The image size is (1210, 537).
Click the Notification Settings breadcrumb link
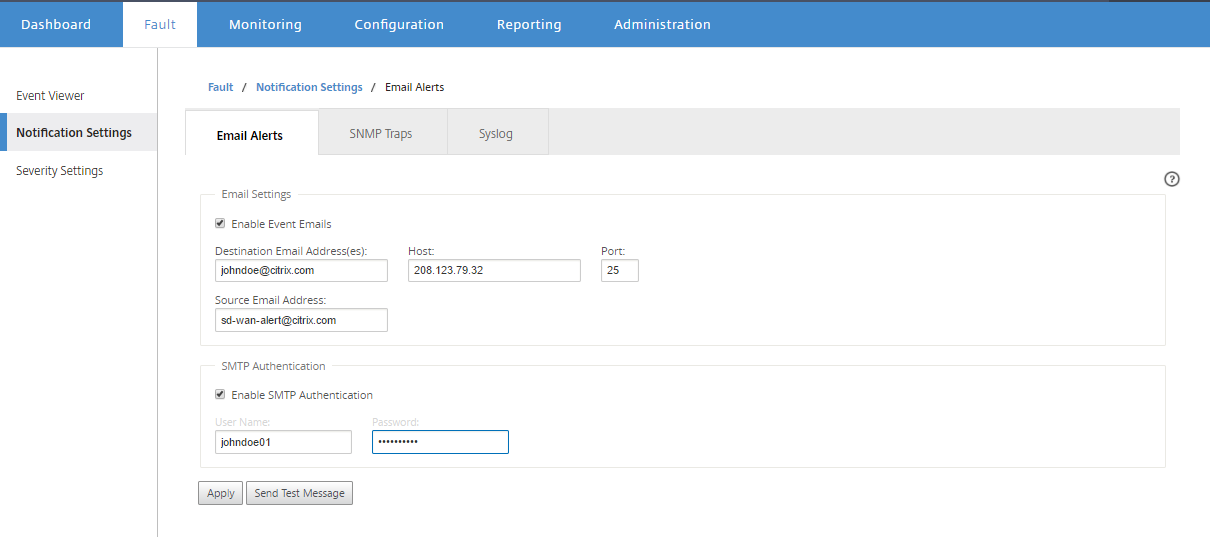point(309,87)
